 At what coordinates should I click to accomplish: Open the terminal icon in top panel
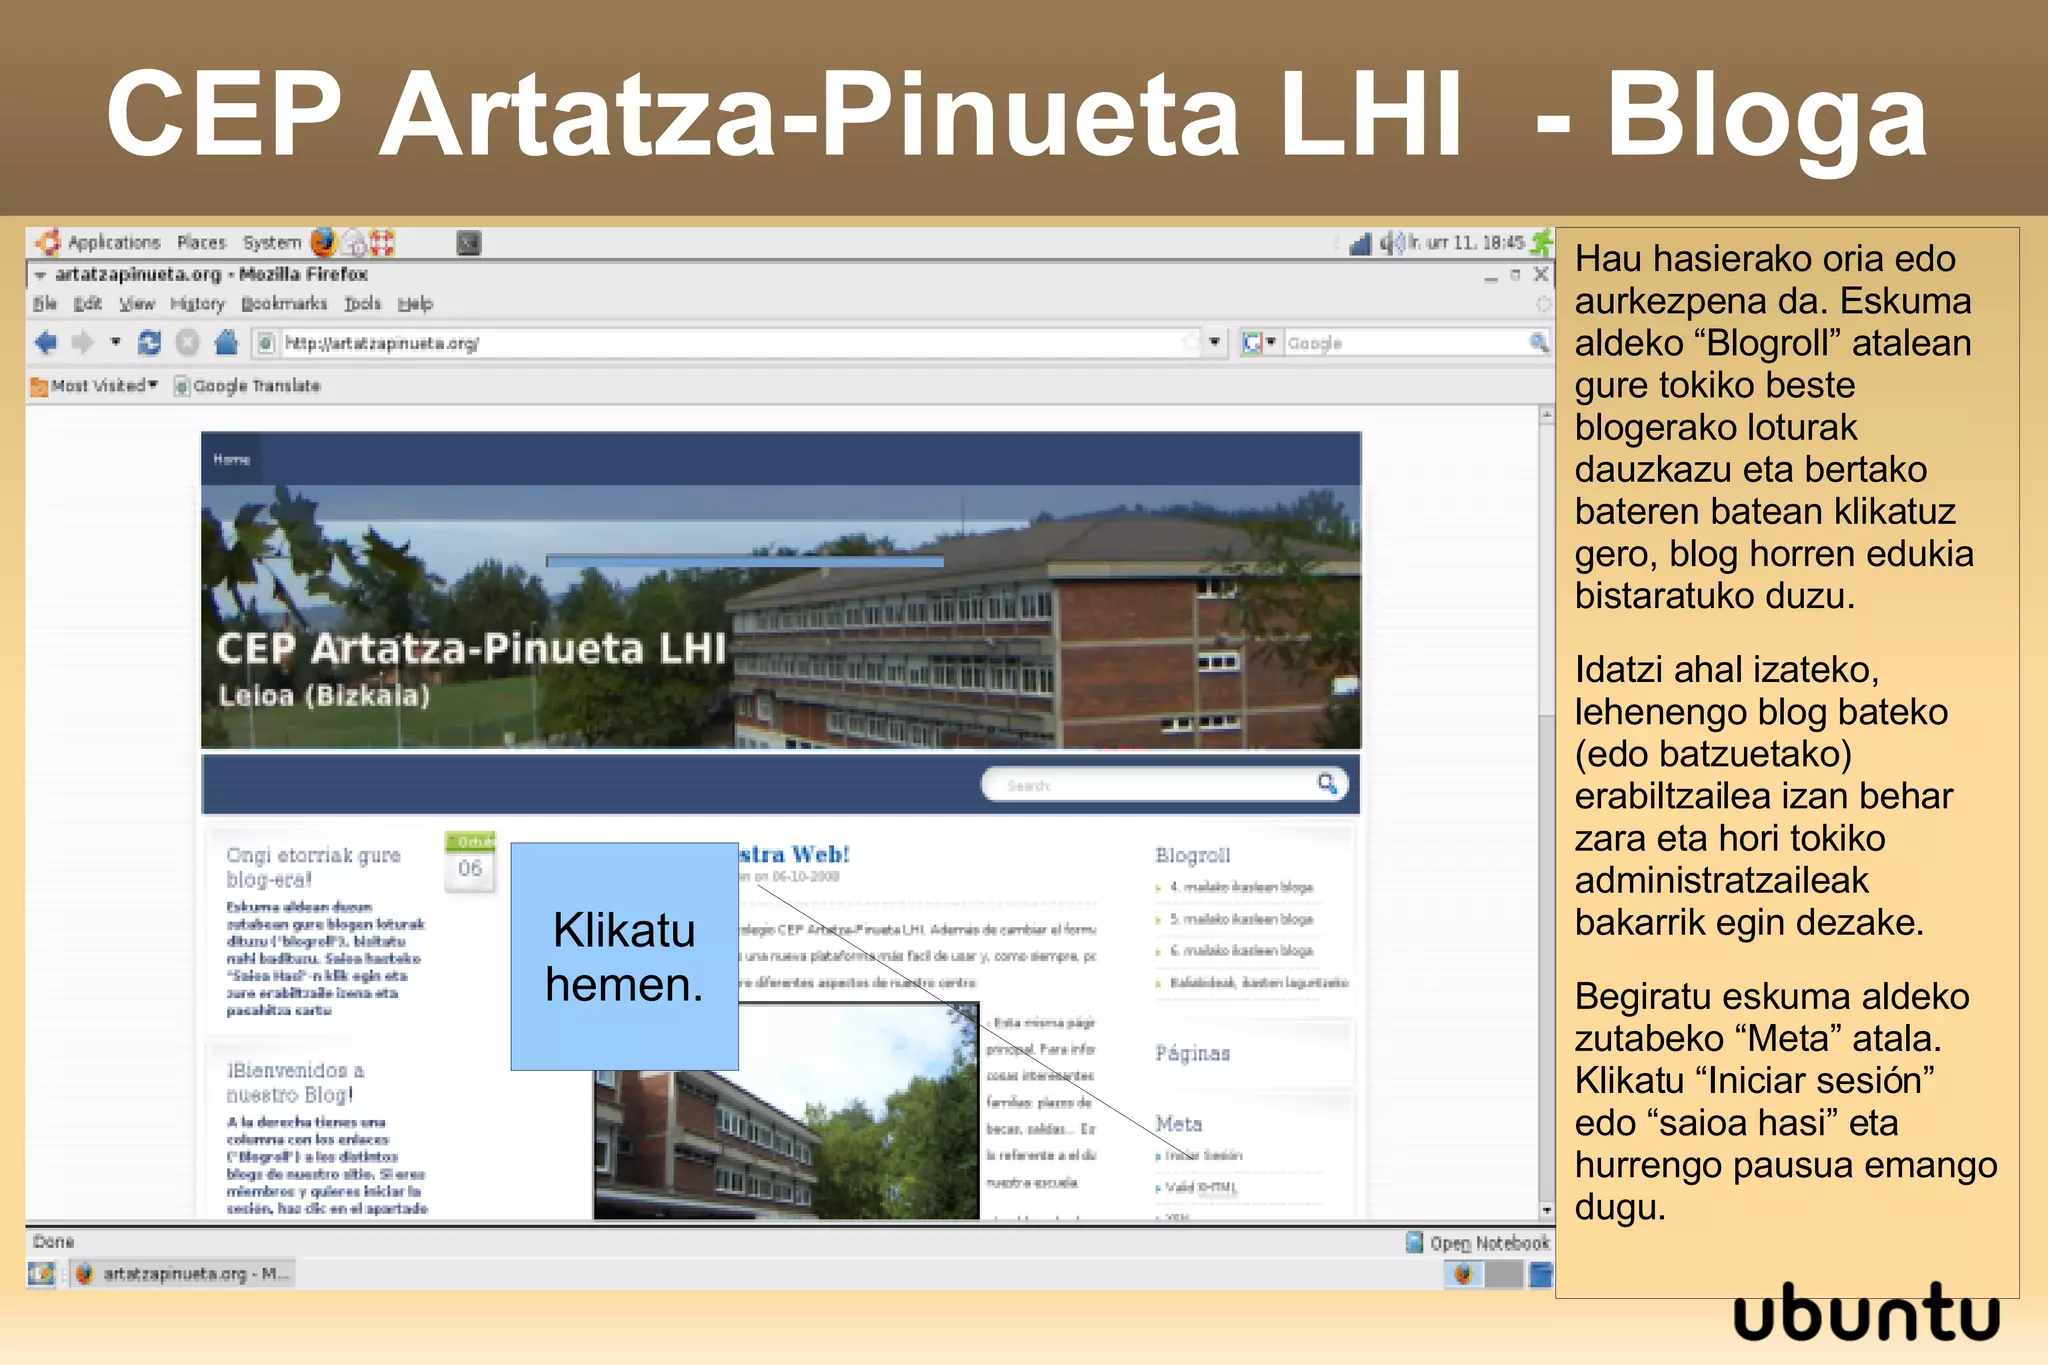(x=468, y=243)
